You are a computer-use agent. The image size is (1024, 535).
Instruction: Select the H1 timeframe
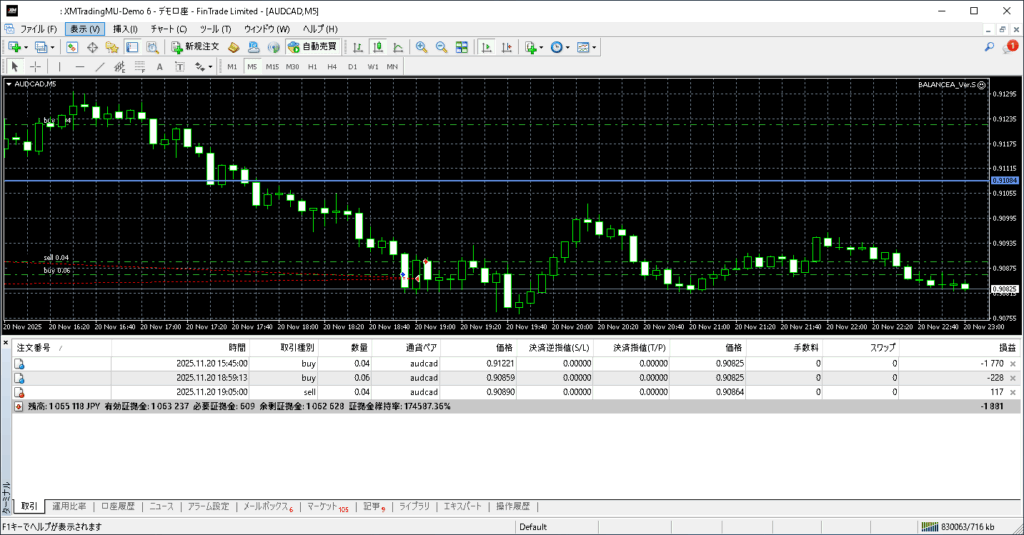[312, 67]
